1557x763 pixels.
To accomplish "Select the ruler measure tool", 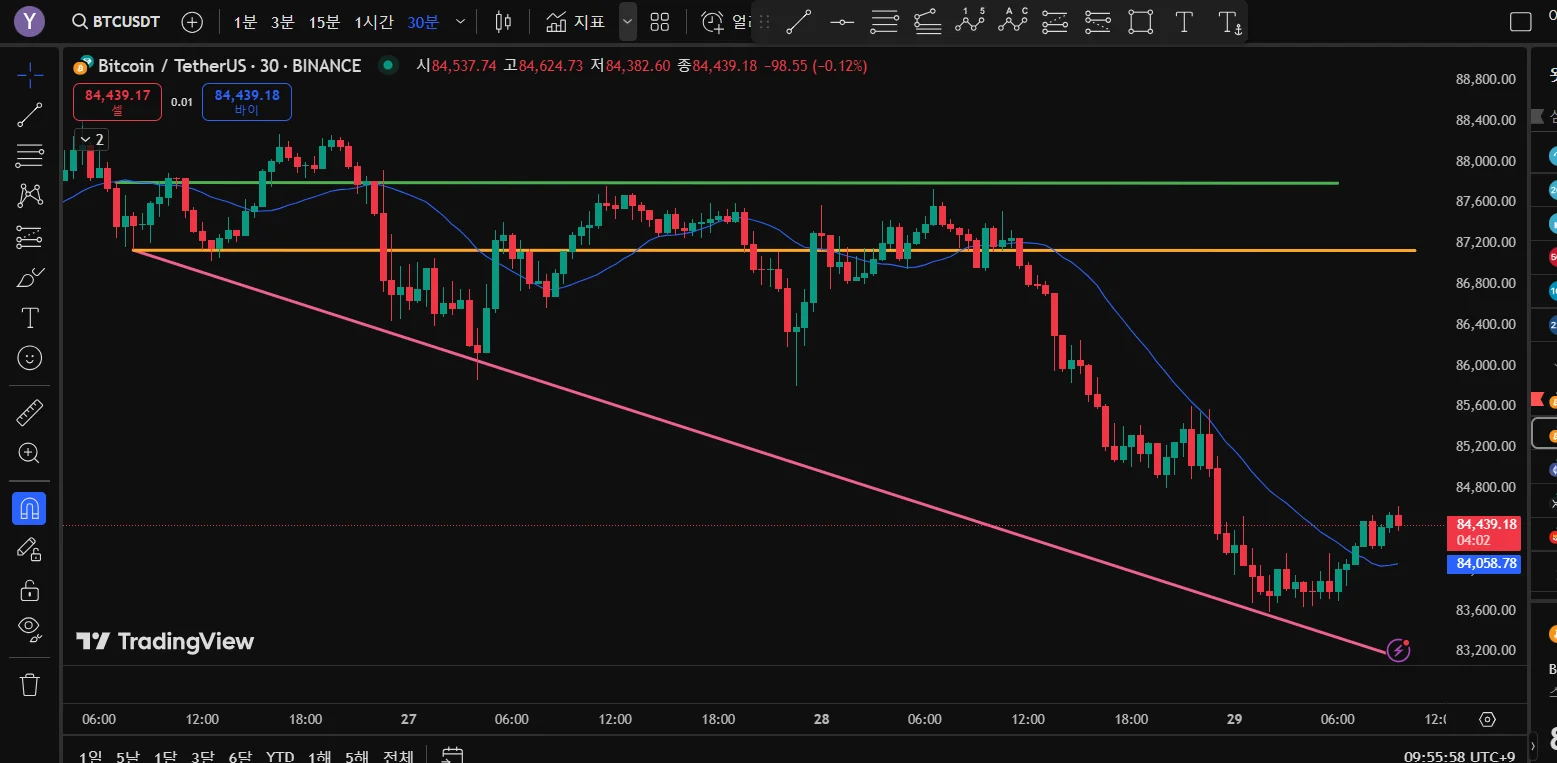I will point(30,412).
